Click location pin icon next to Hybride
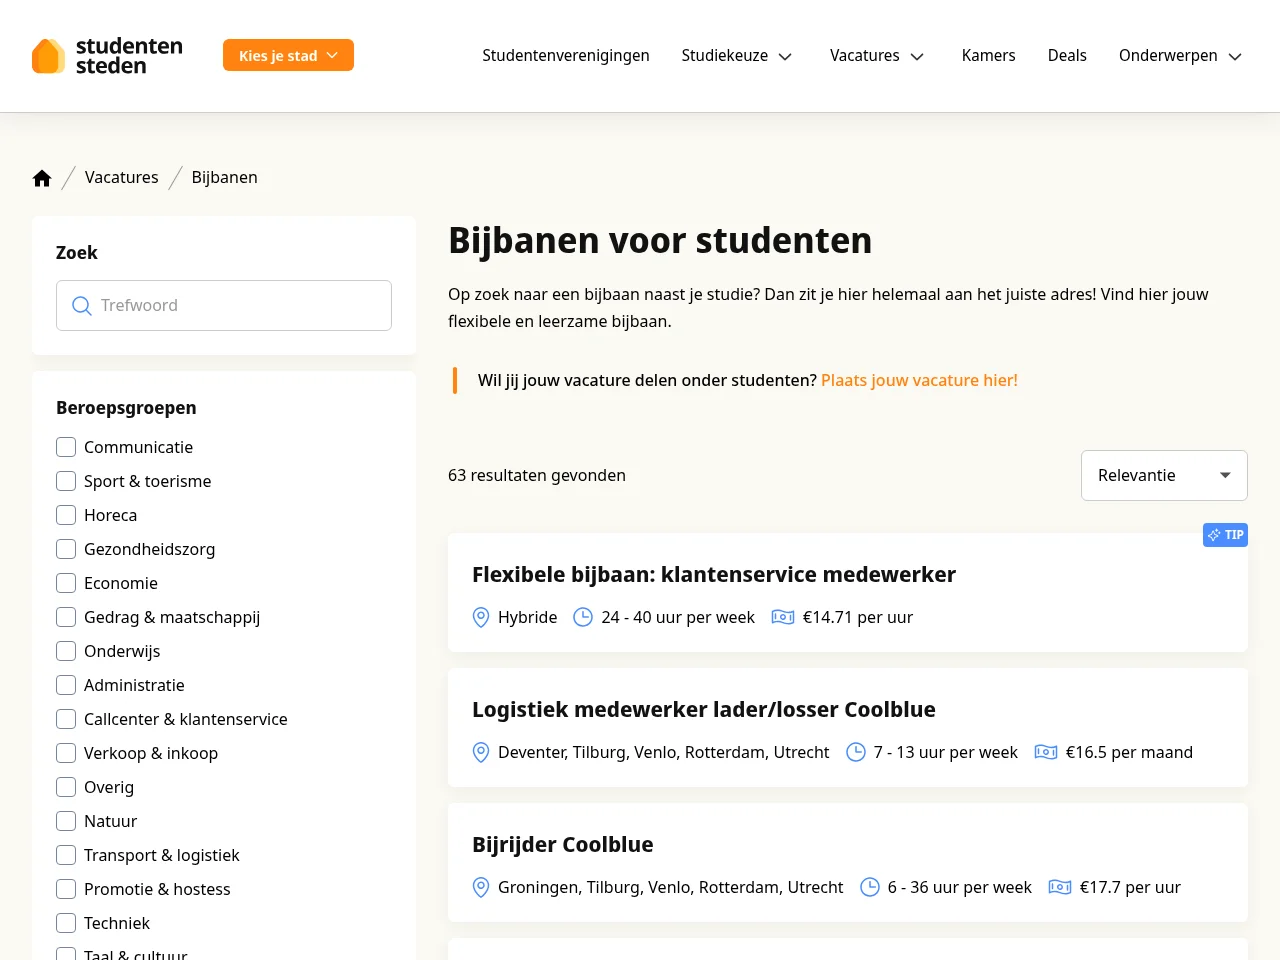The image size is (1280, 960). pos(481,618)
